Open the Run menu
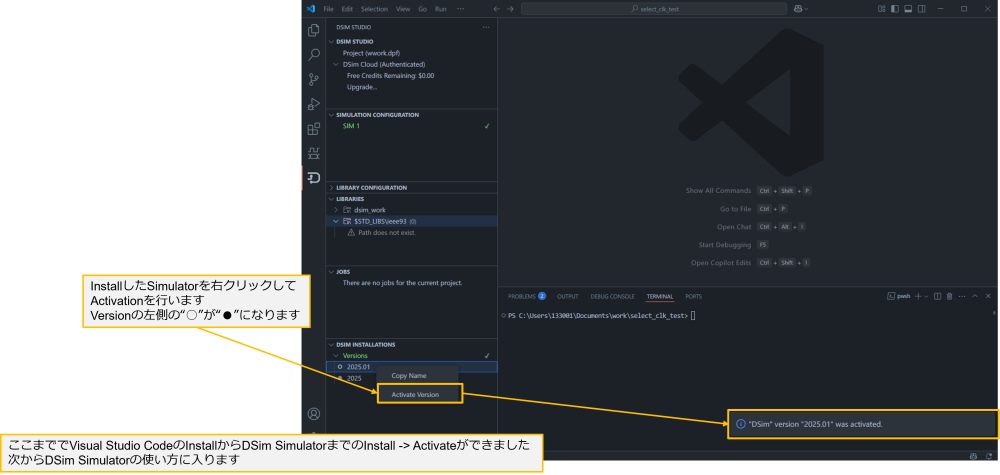 coord(441,9)
